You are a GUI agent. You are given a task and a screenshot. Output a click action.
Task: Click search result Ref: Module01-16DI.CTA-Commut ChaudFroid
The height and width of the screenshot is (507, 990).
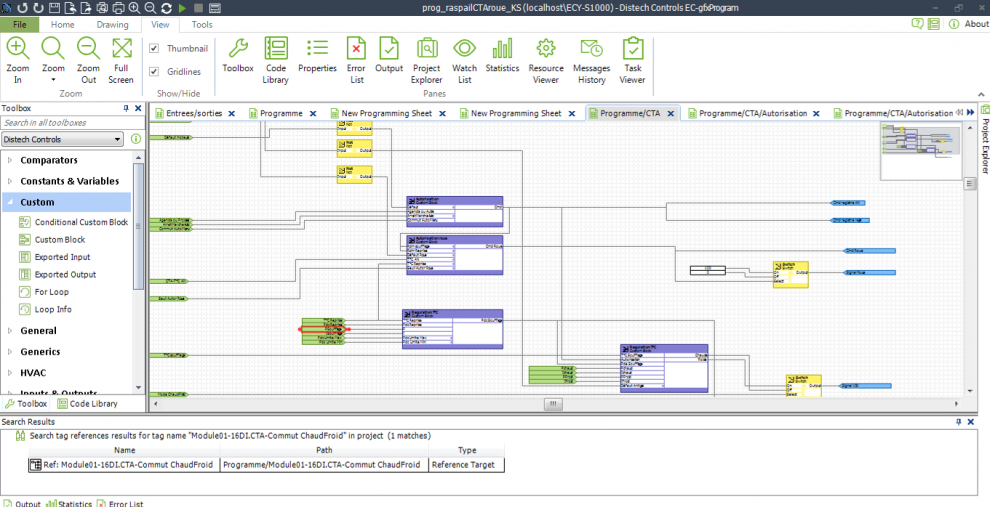(x=124, y=465)
